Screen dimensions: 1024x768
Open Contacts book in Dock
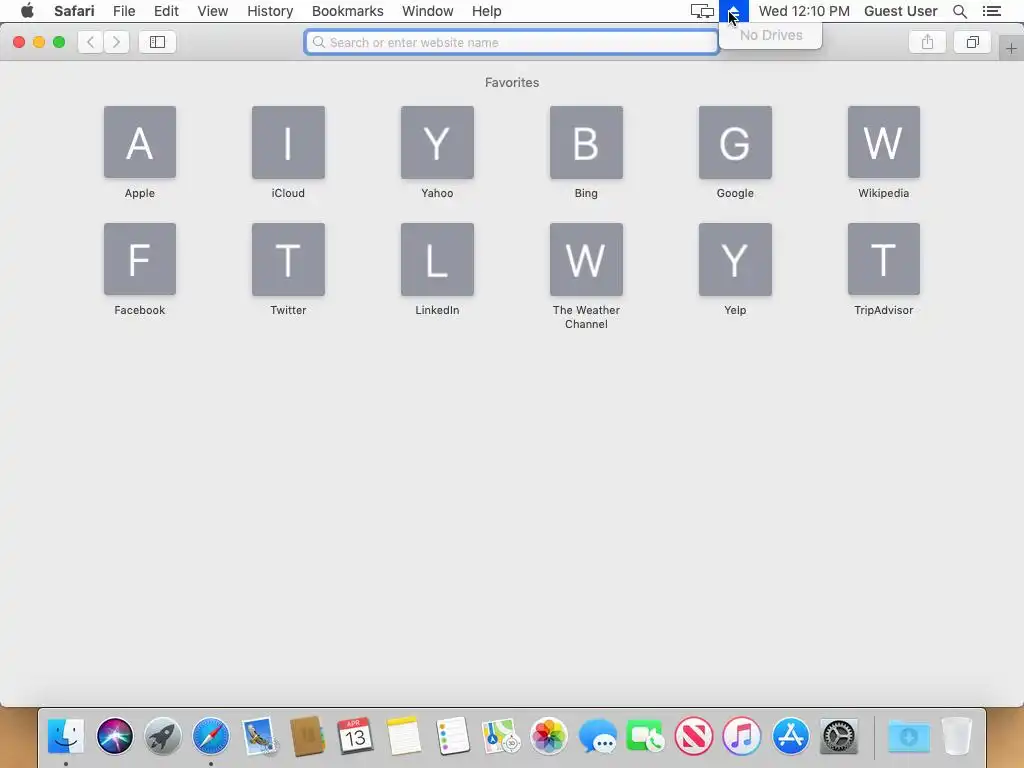(307, 736)
